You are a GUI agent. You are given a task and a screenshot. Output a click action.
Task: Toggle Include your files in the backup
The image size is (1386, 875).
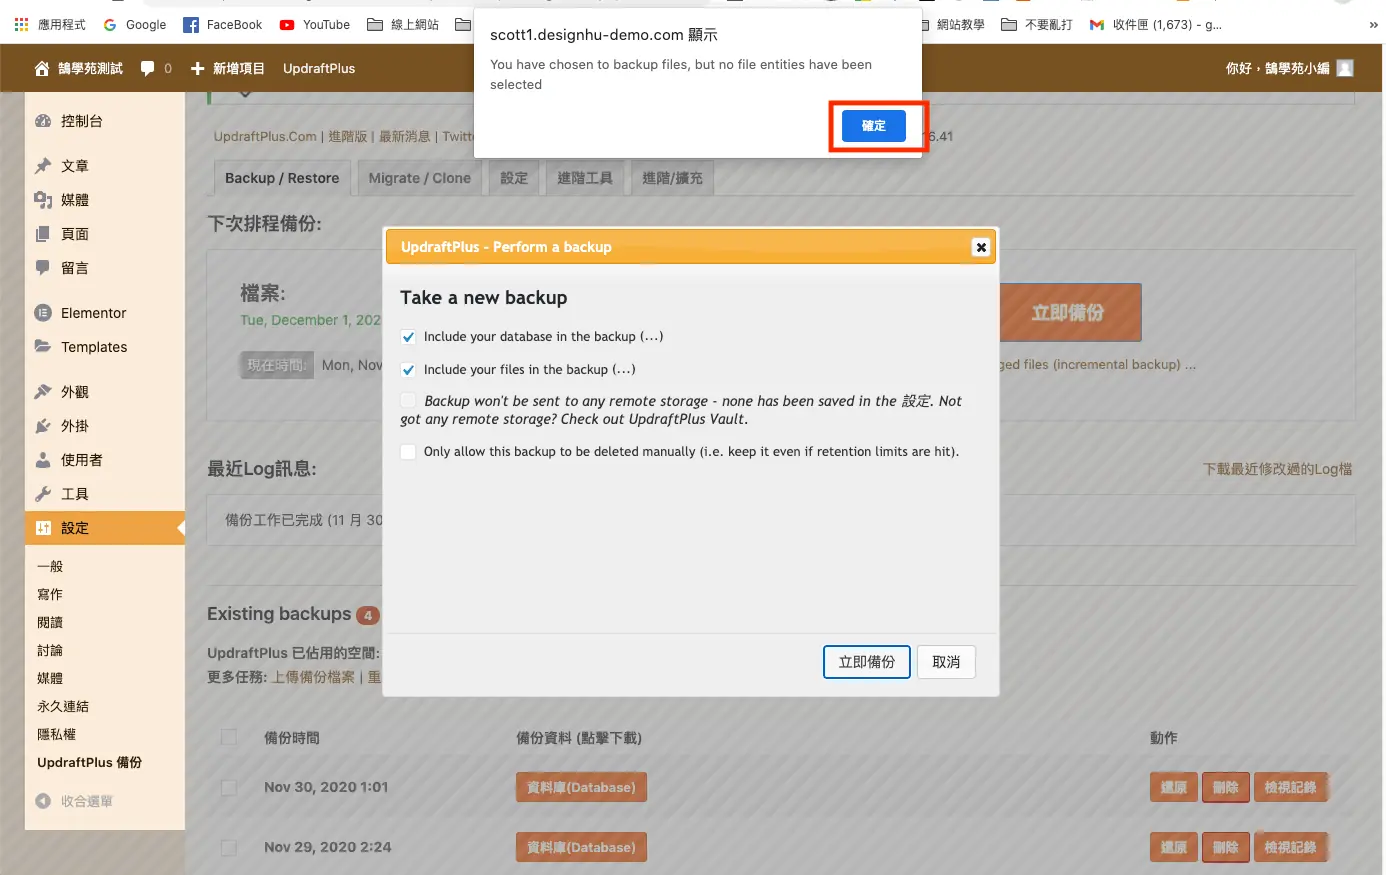point(408,370)
